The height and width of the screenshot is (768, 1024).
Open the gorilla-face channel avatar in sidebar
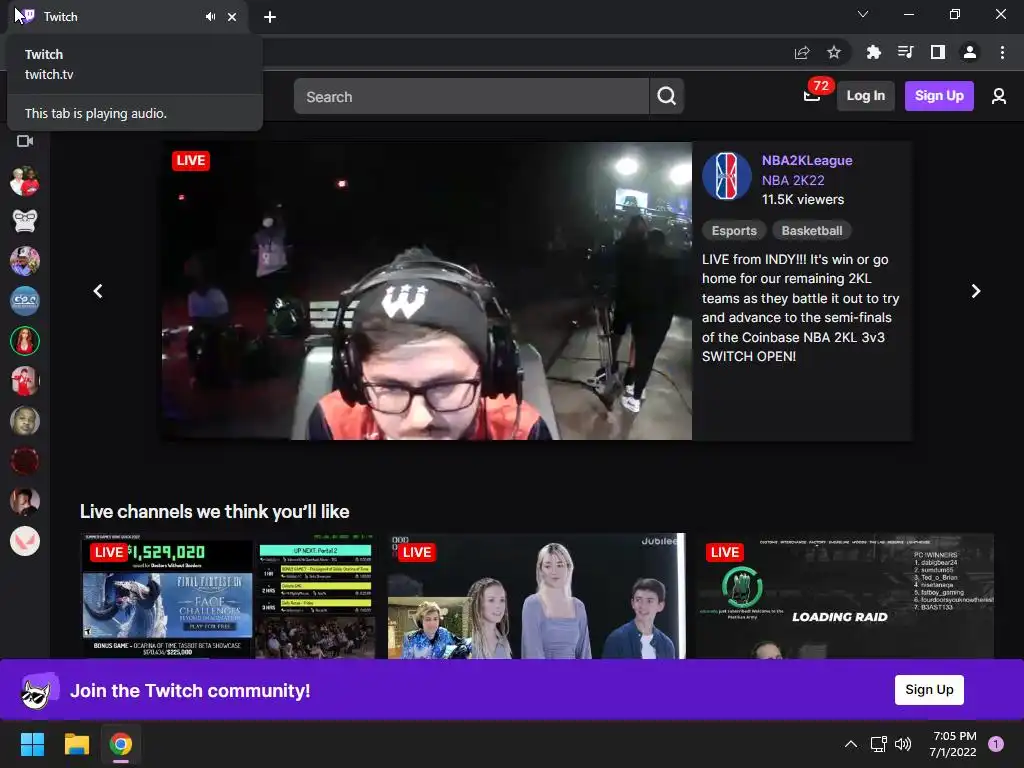(25, 221)
